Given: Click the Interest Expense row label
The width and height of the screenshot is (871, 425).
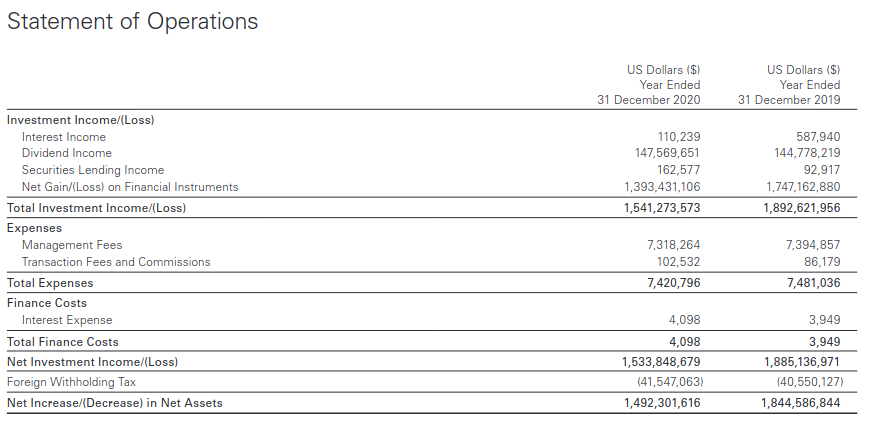Looking at the screenshot, I should (x=67, y=320).
